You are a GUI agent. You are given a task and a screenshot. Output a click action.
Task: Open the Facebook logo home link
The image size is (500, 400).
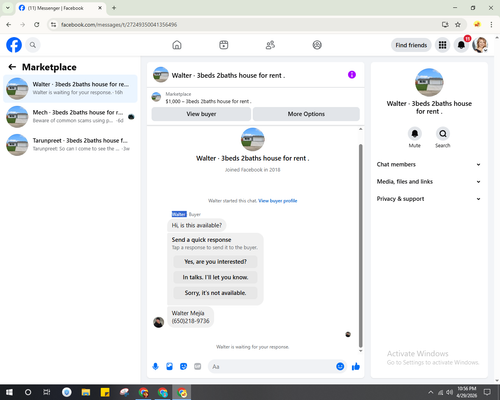[14, 45]
